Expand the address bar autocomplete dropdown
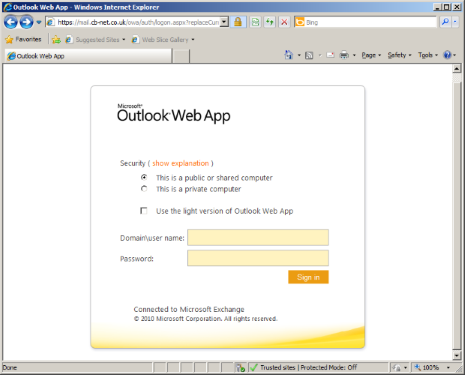 pos(225,22)
